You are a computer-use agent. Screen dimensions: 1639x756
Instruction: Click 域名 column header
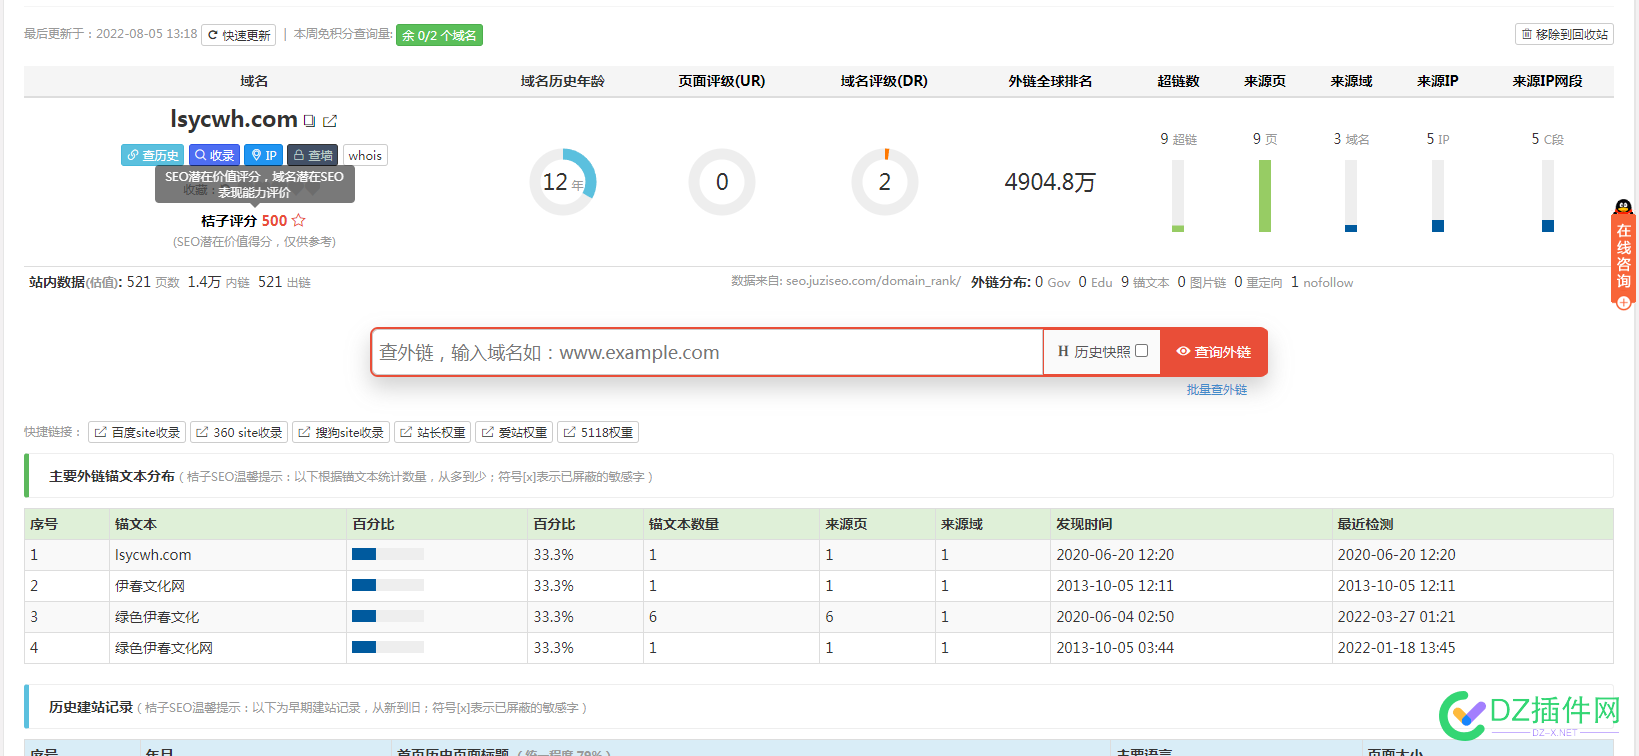point(254,81)
